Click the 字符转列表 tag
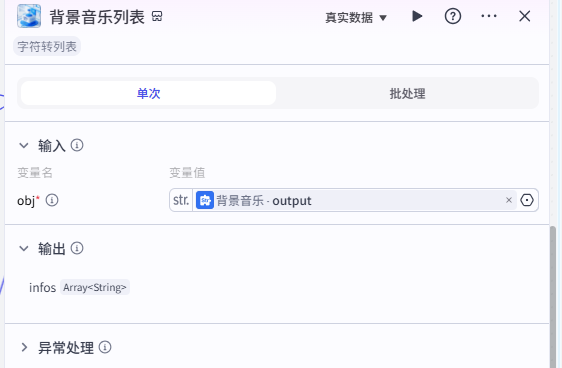This screenshot has height=368, width=562. (47, 46)
